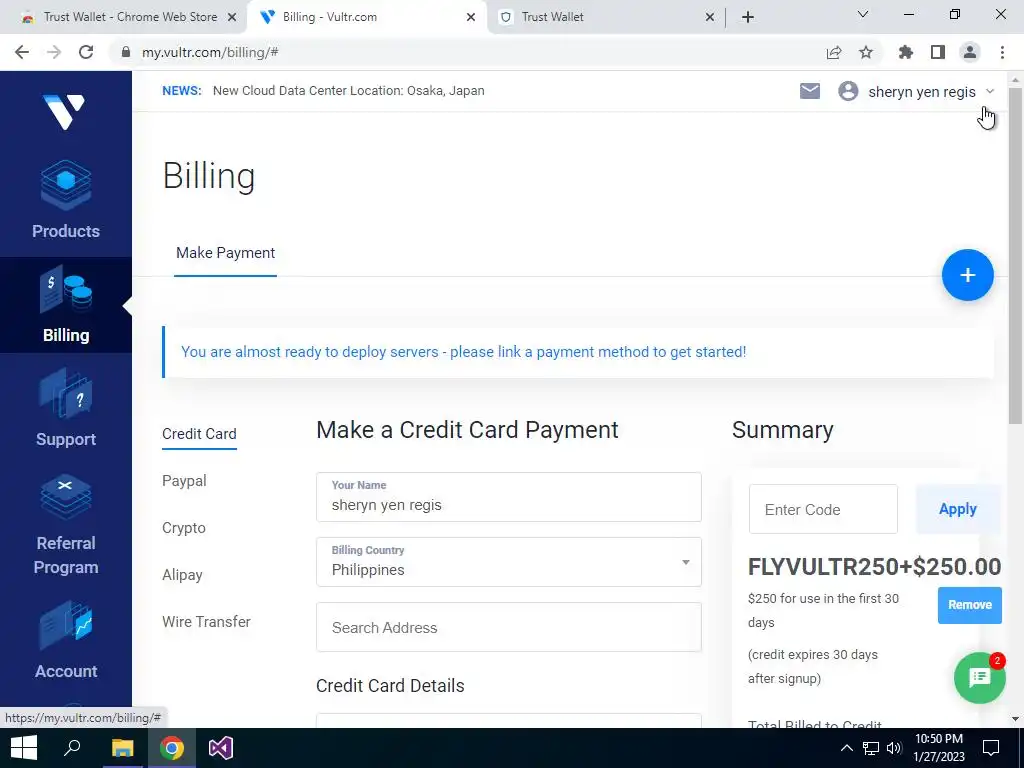The width and height of the screenshot is (1024, 768).
Task: Open Windows taskbar search
Action: pyautogui.click(x=72, y=748)
